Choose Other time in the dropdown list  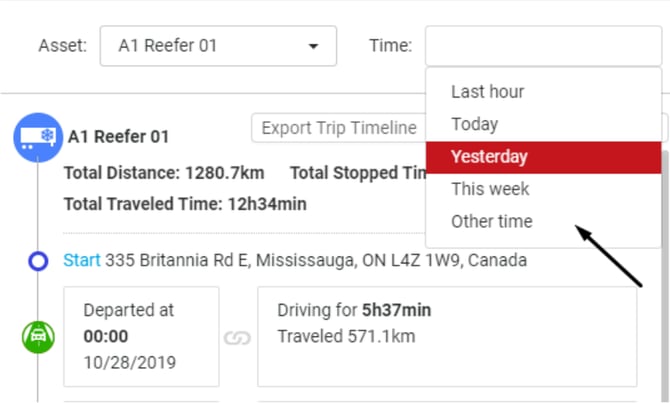[x=492, y=221]
